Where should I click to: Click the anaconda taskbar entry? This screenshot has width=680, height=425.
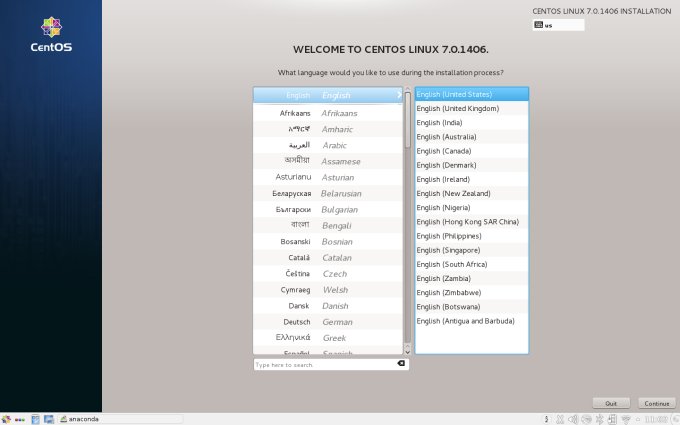click(120, 419)
